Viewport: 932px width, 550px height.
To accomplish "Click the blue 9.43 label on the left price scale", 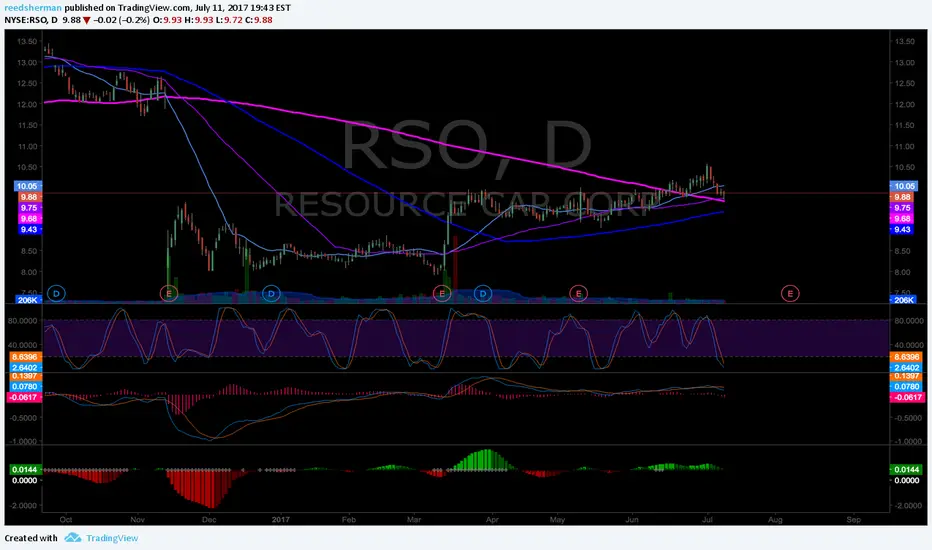I will [29, 229].
